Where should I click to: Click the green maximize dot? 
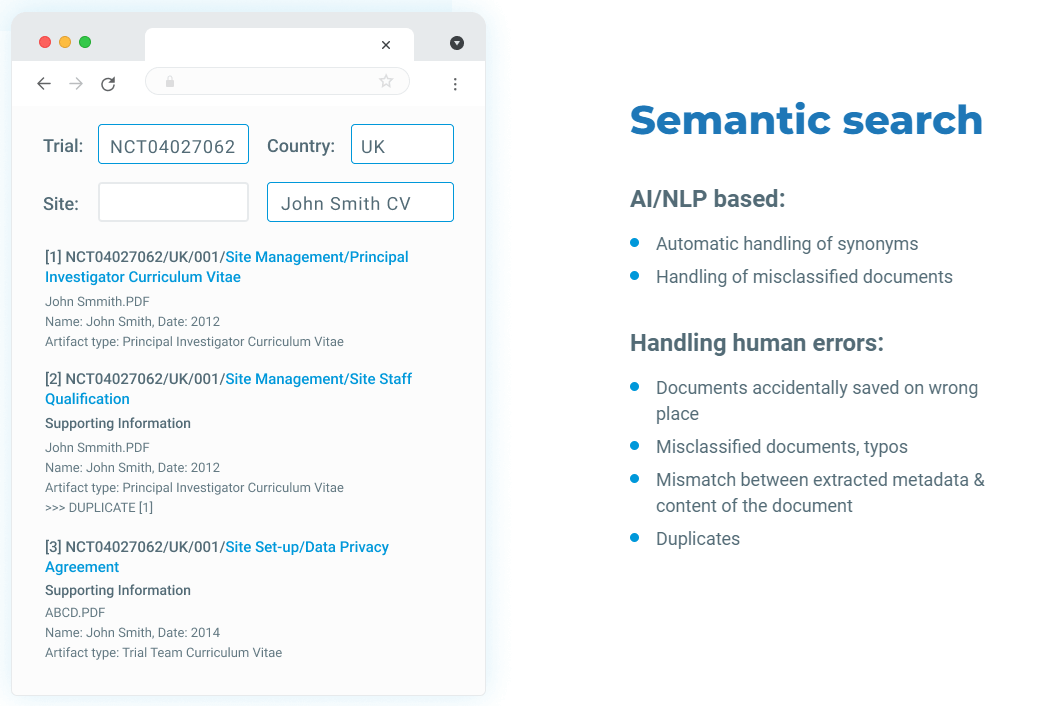85,42
